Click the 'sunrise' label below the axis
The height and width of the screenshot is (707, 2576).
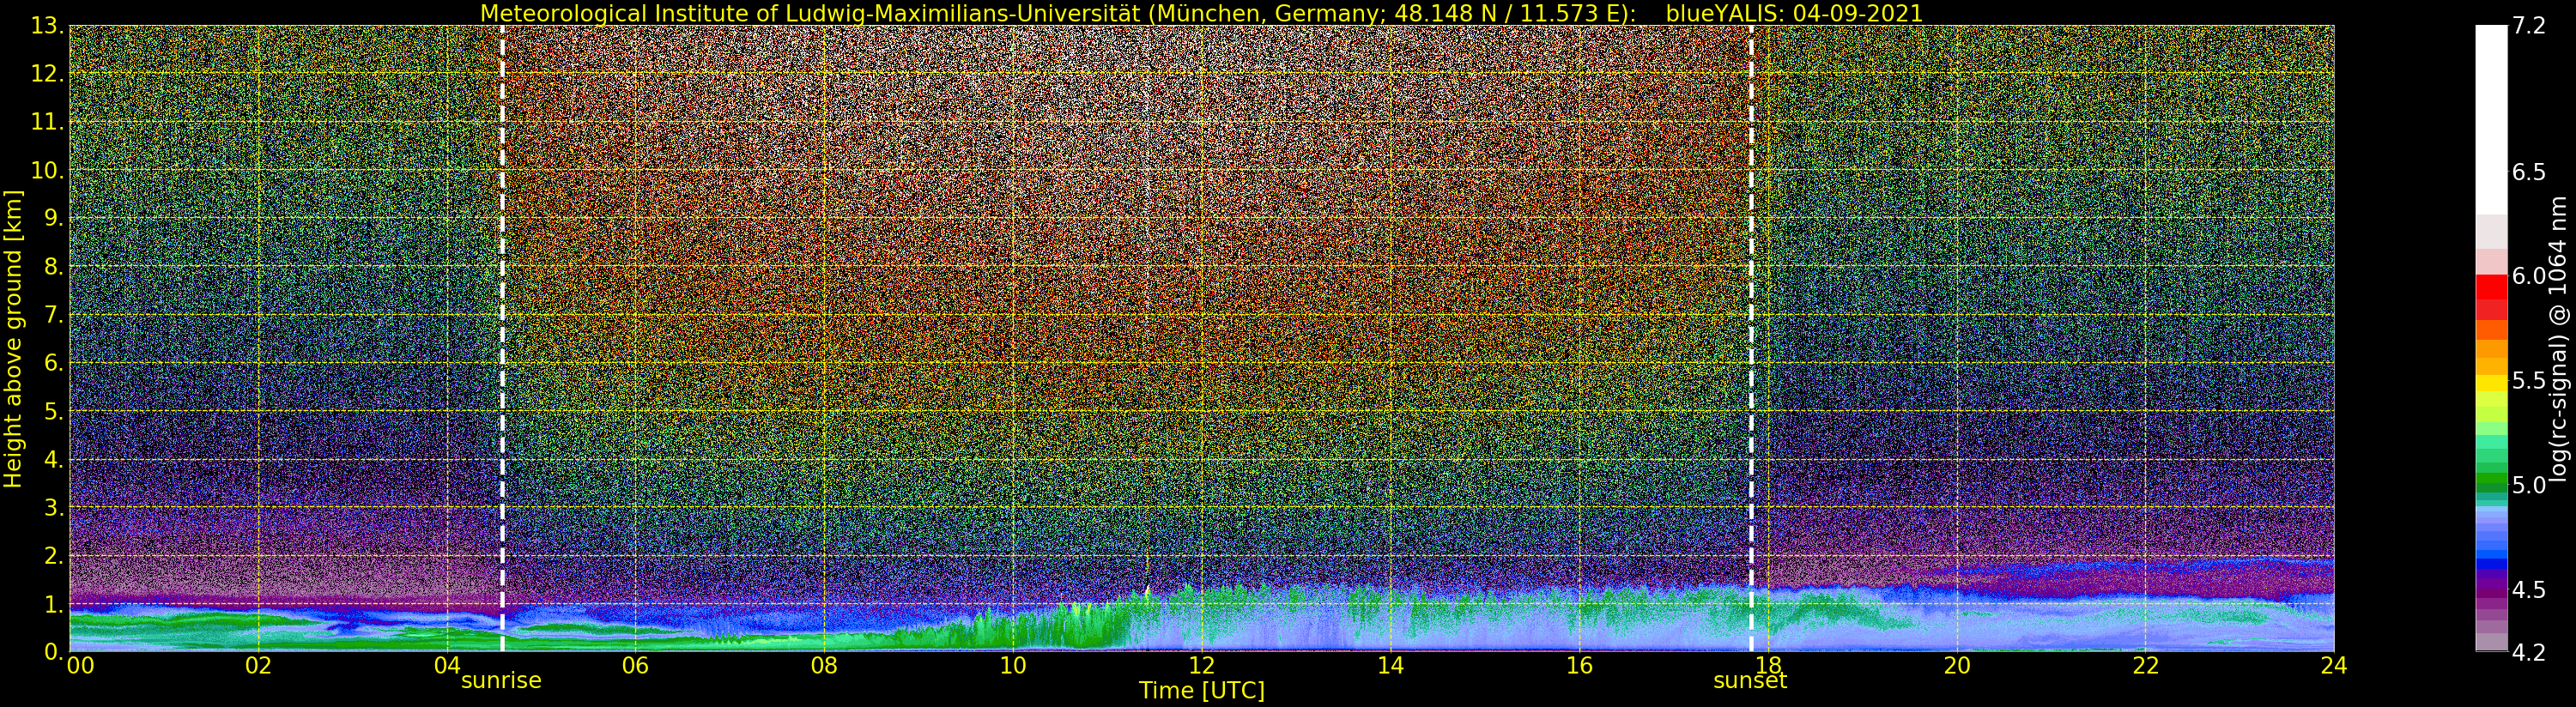pos(501,681)
